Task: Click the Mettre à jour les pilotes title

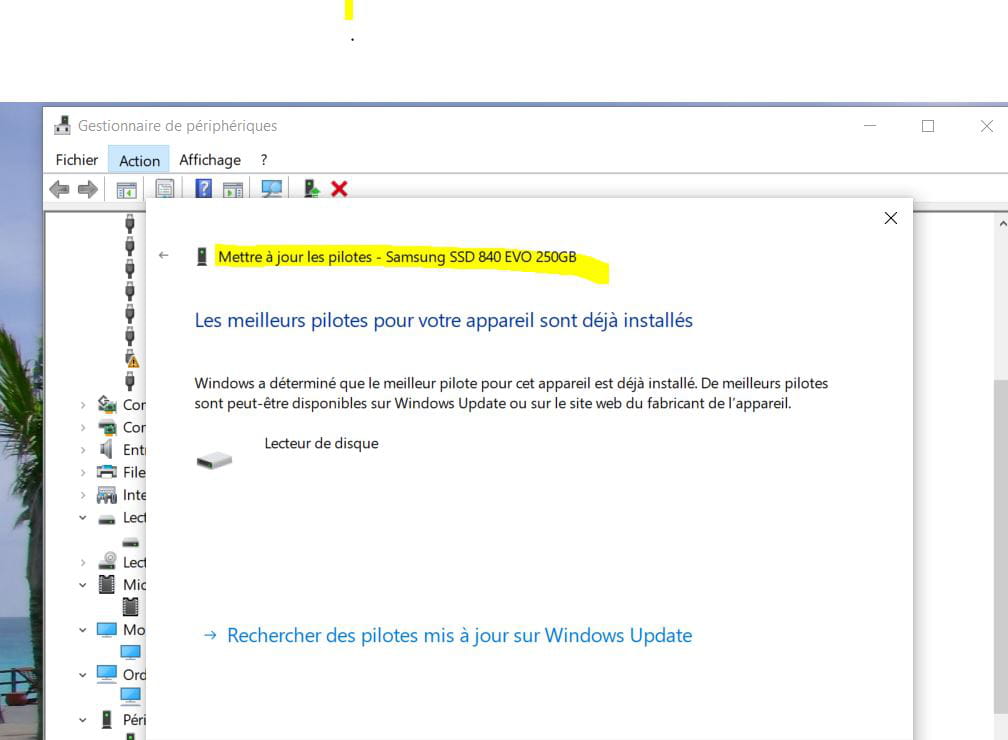Action: coord(397,257)
